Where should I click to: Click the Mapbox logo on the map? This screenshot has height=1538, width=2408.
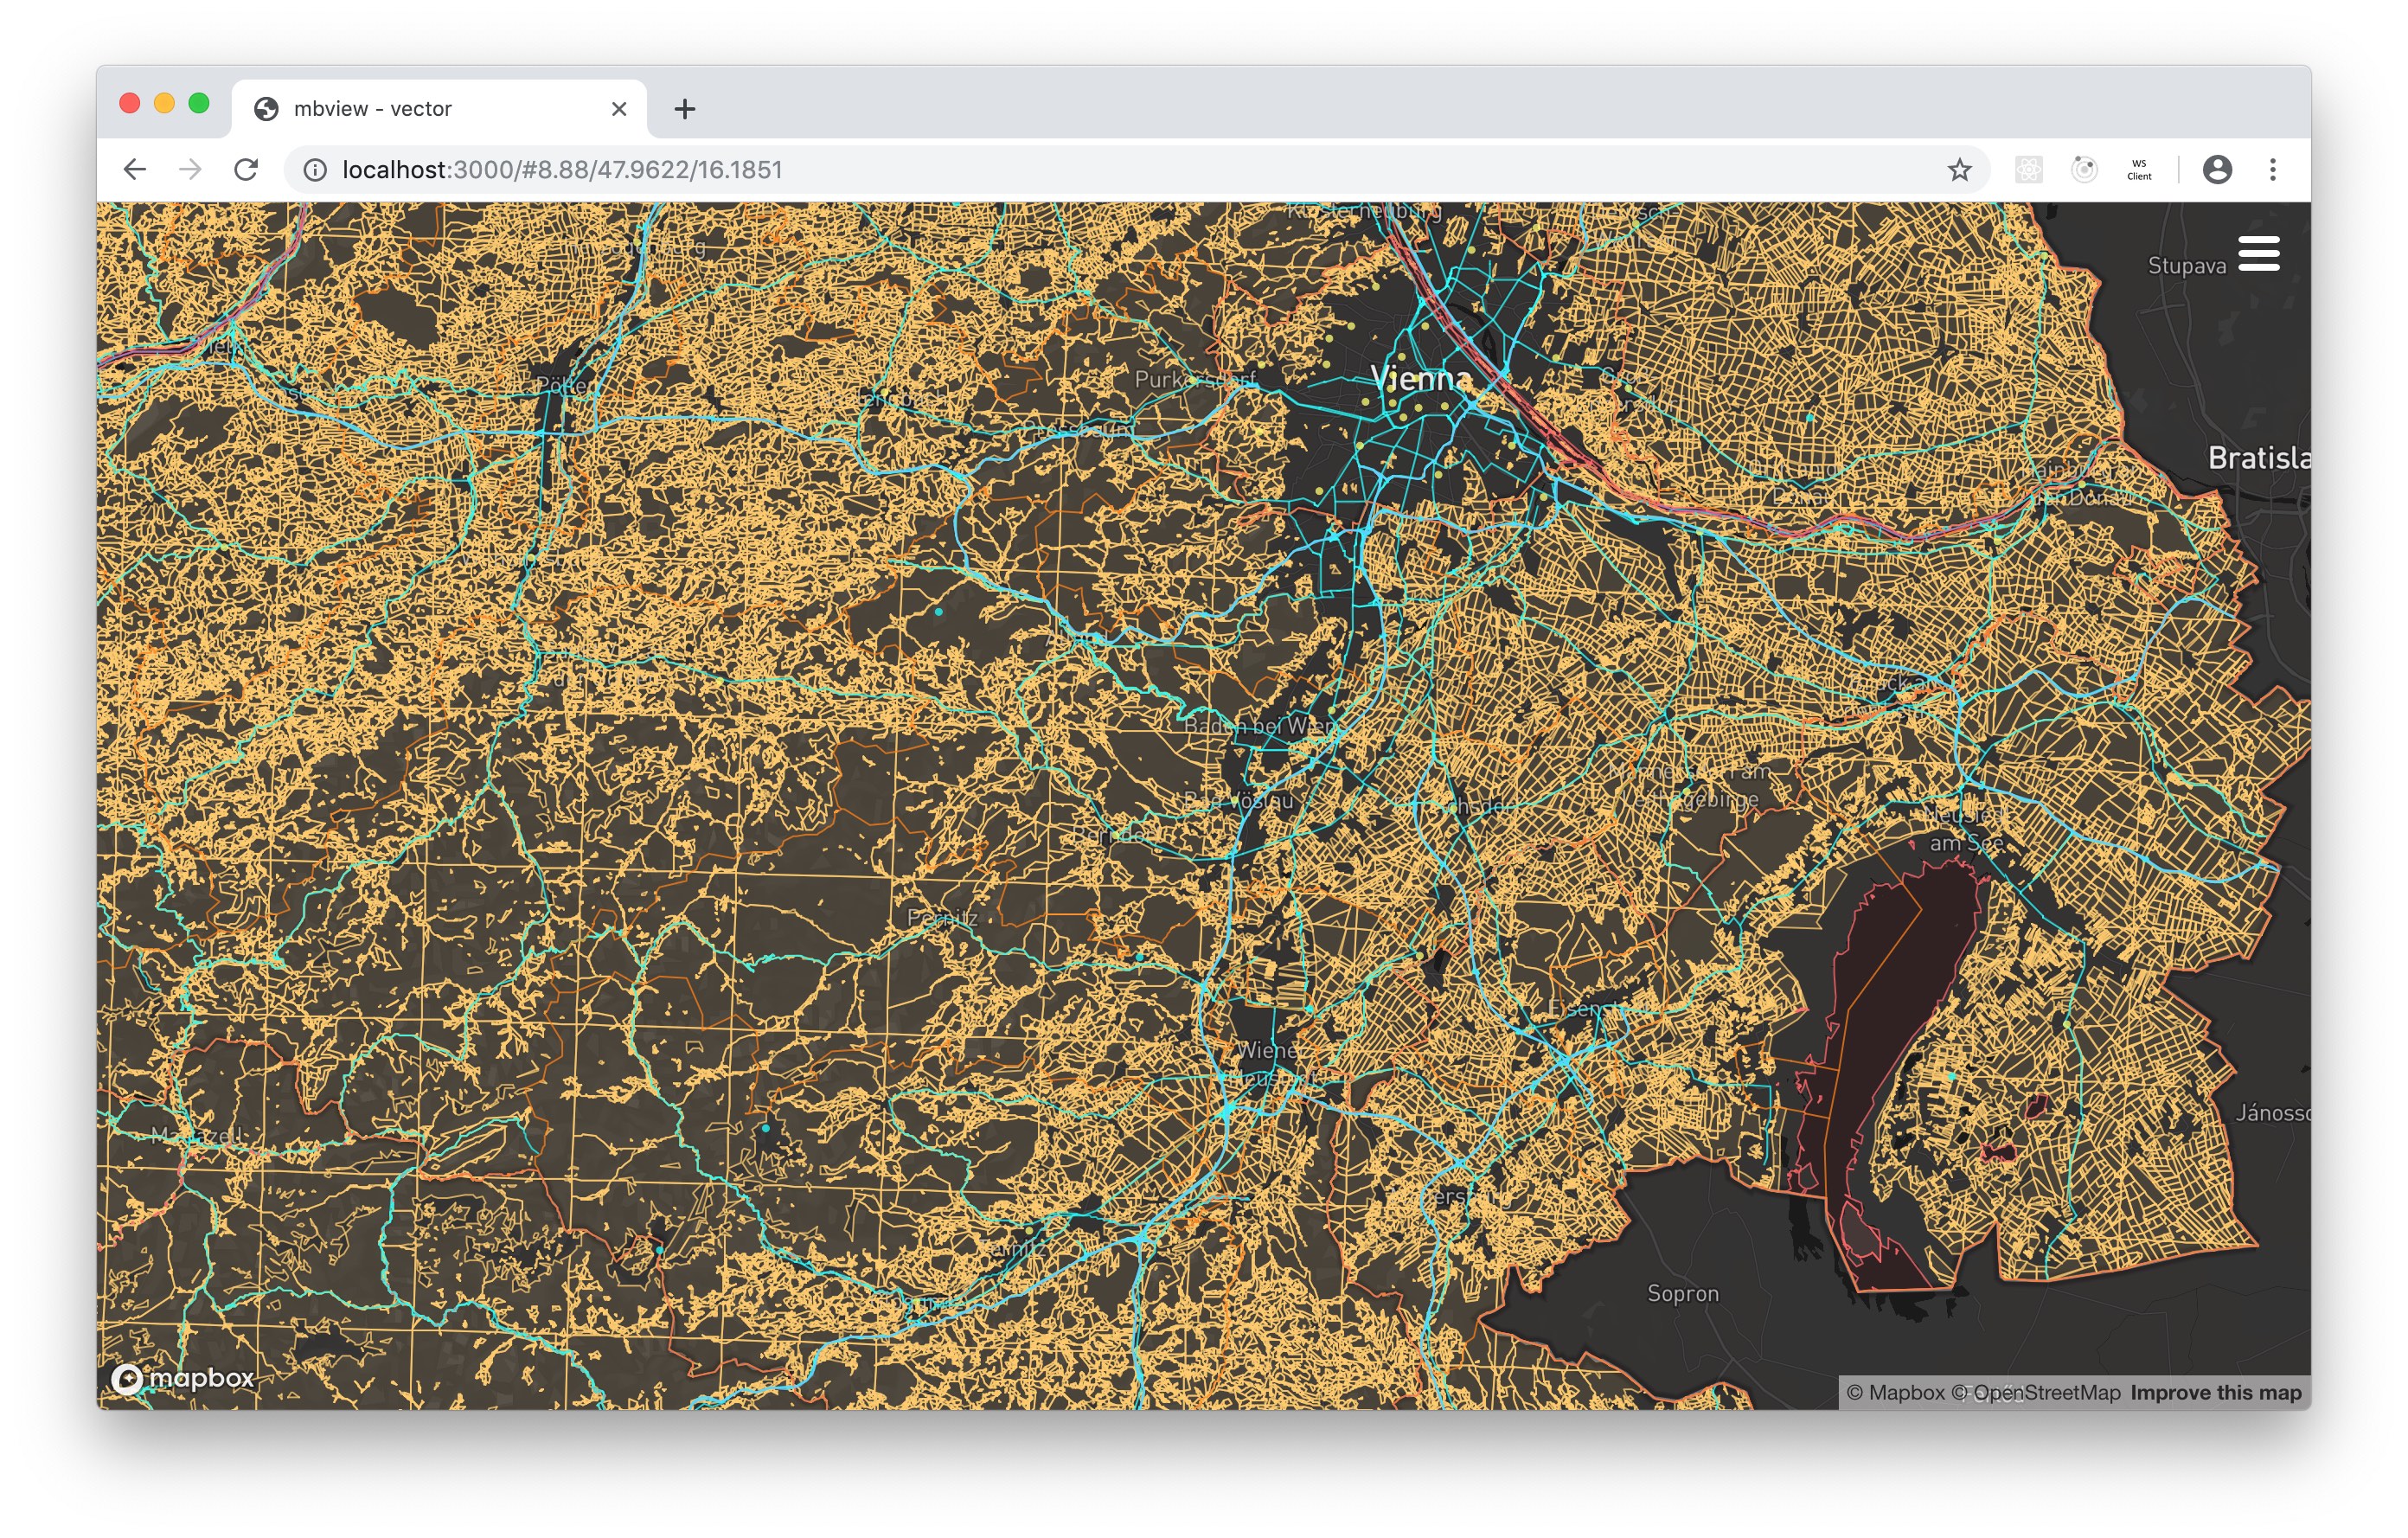click(x=182, y=1378)
